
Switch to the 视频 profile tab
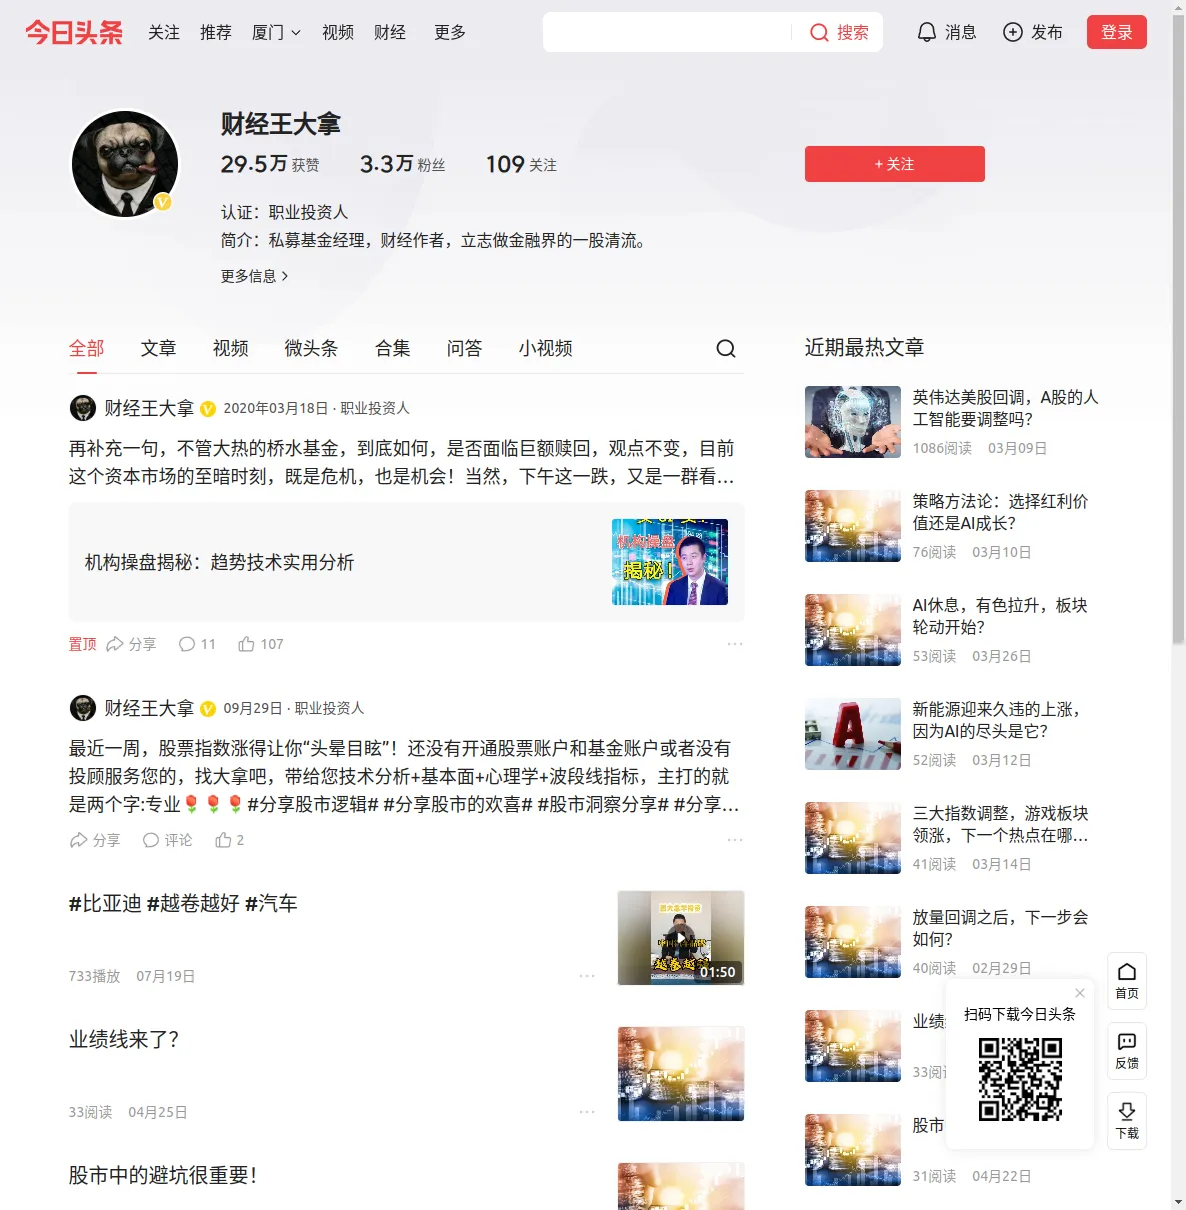(231, 348)
